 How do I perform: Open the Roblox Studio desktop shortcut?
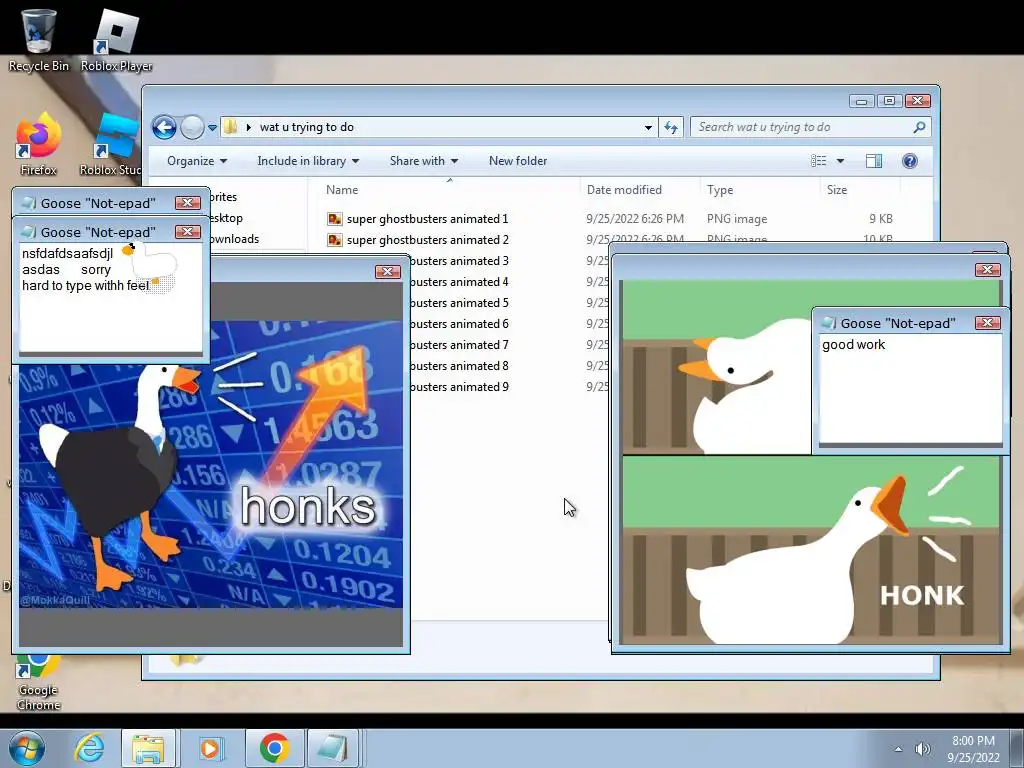111,144
